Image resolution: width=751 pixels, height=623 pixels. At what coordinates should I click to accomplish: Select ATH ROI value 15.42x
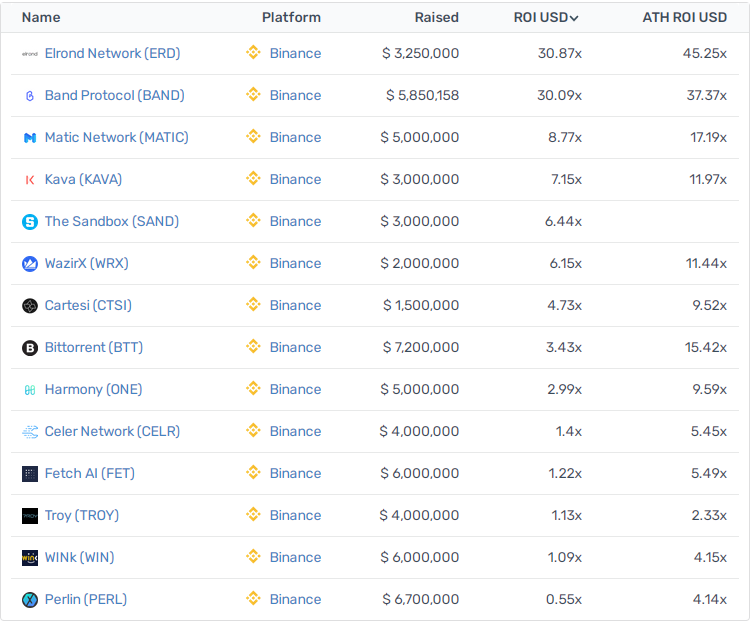coord(706,348)
